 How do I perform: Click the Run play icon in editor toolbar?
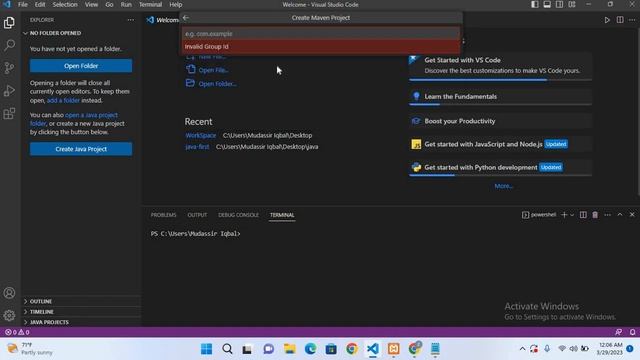[607, 20]
